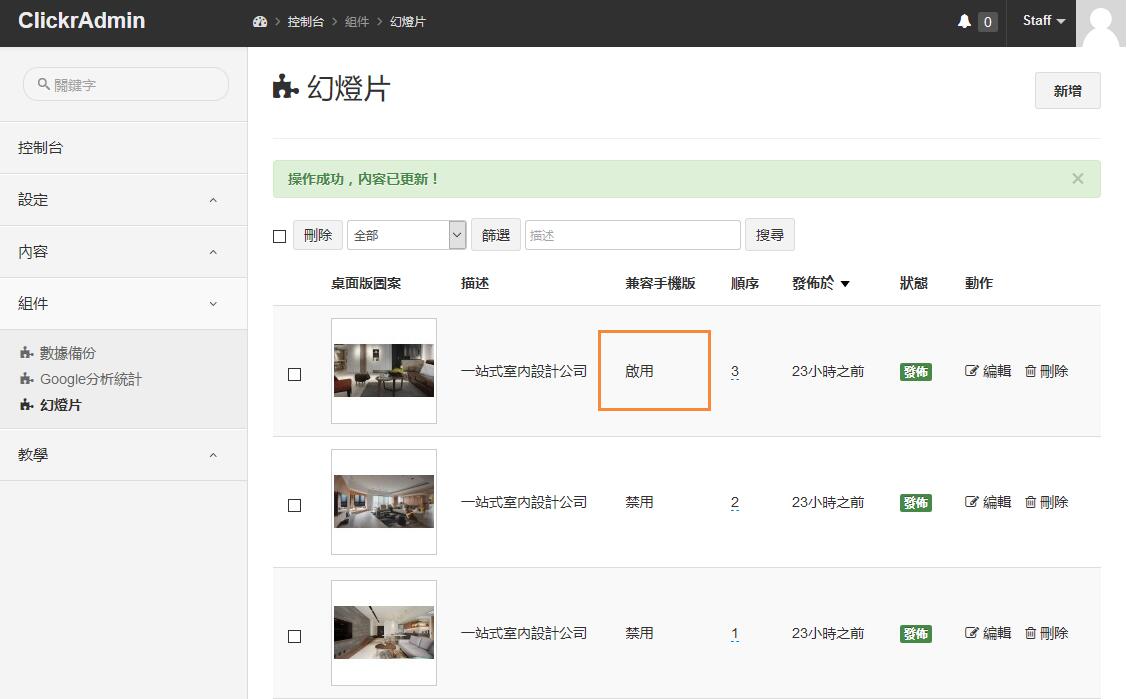Click the dashboard gauge icon in breadcrumb
The width and height of the screenshot is (1127, 699).
tap(259, 22)
